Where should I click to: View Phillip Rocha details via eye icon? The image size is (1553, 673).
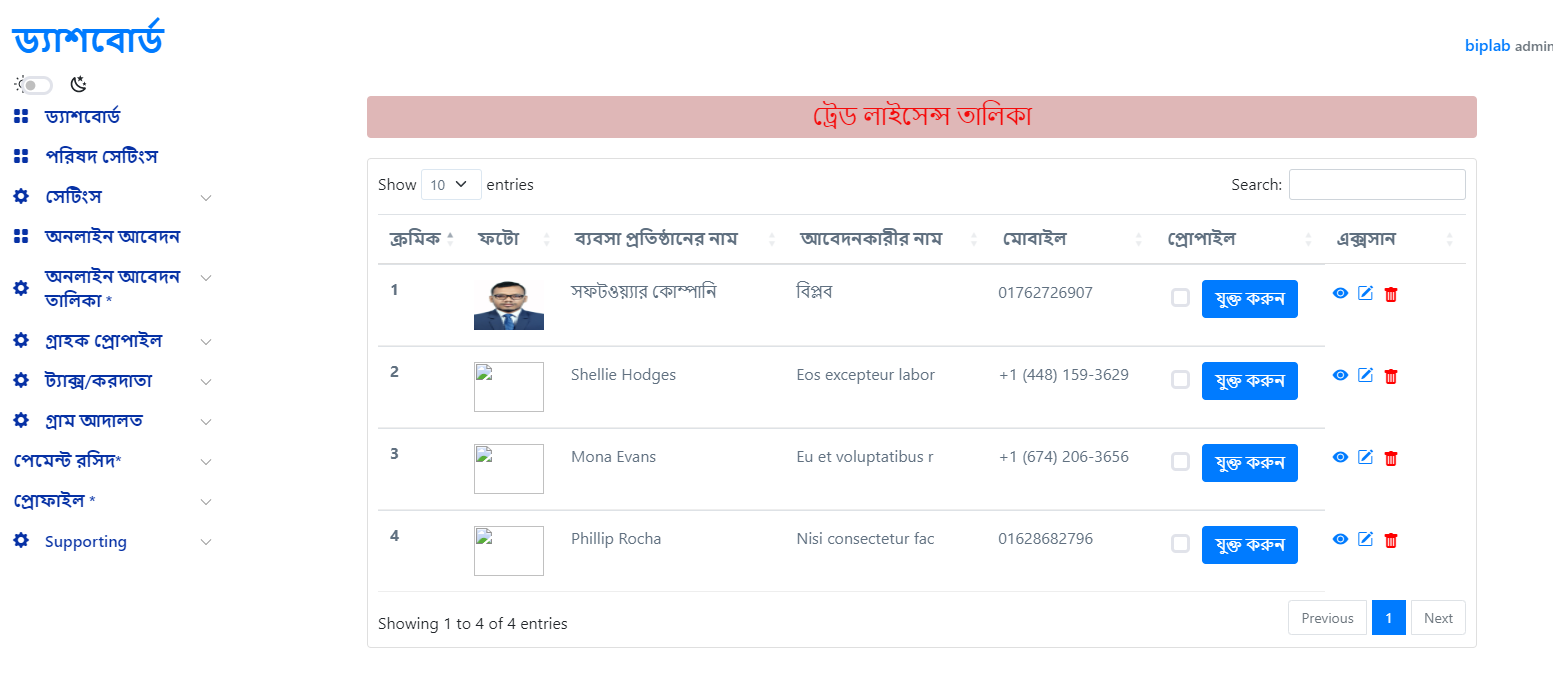1340,539
